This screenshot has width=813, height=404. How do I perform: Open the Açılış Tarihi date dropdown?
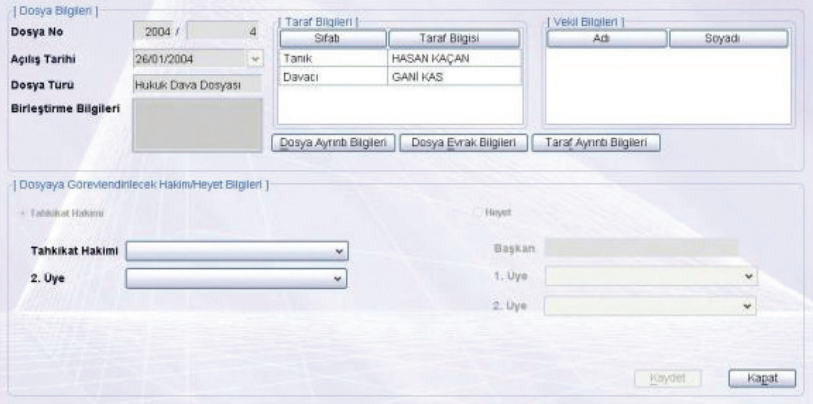click(252, 60)
